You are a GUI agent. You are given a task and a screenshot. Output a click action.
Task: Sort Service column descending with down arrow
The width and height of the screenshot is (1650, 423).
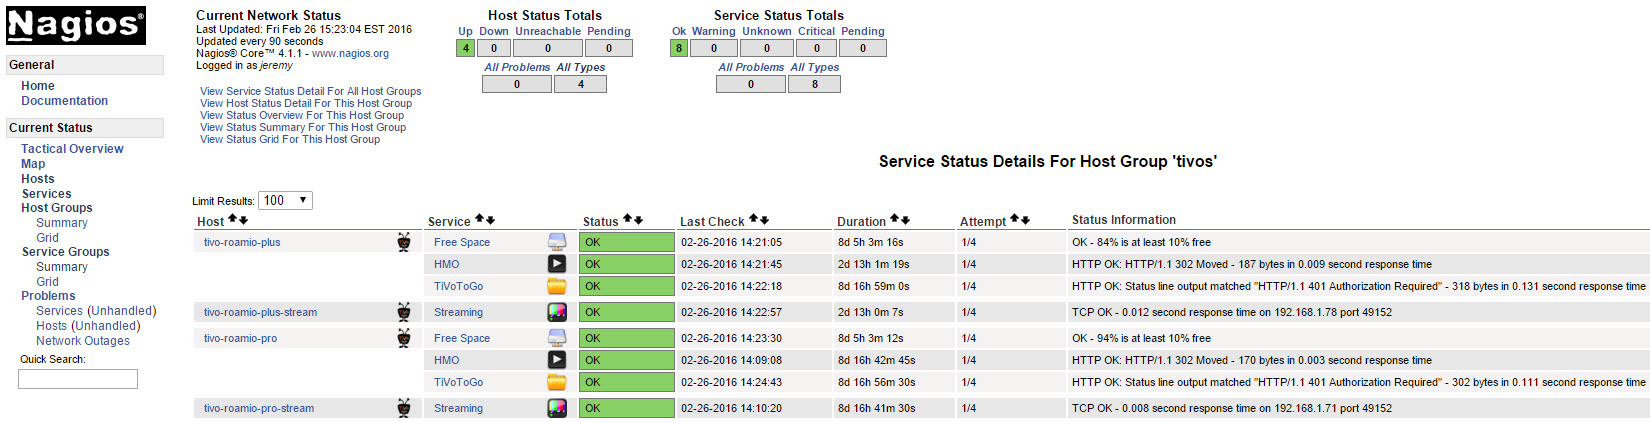[x=490, y=220]
